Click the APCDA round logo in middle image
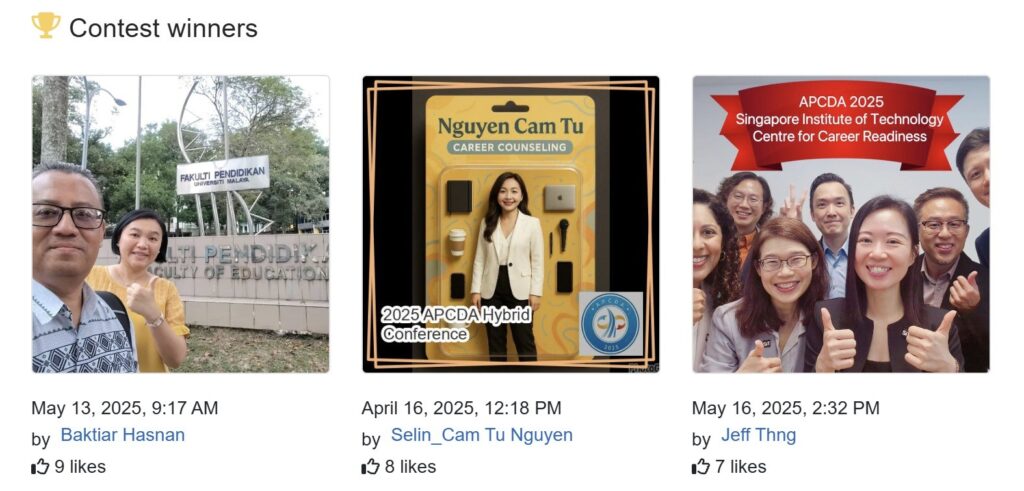Viewport: 1024px width, 491px height. 611,324
